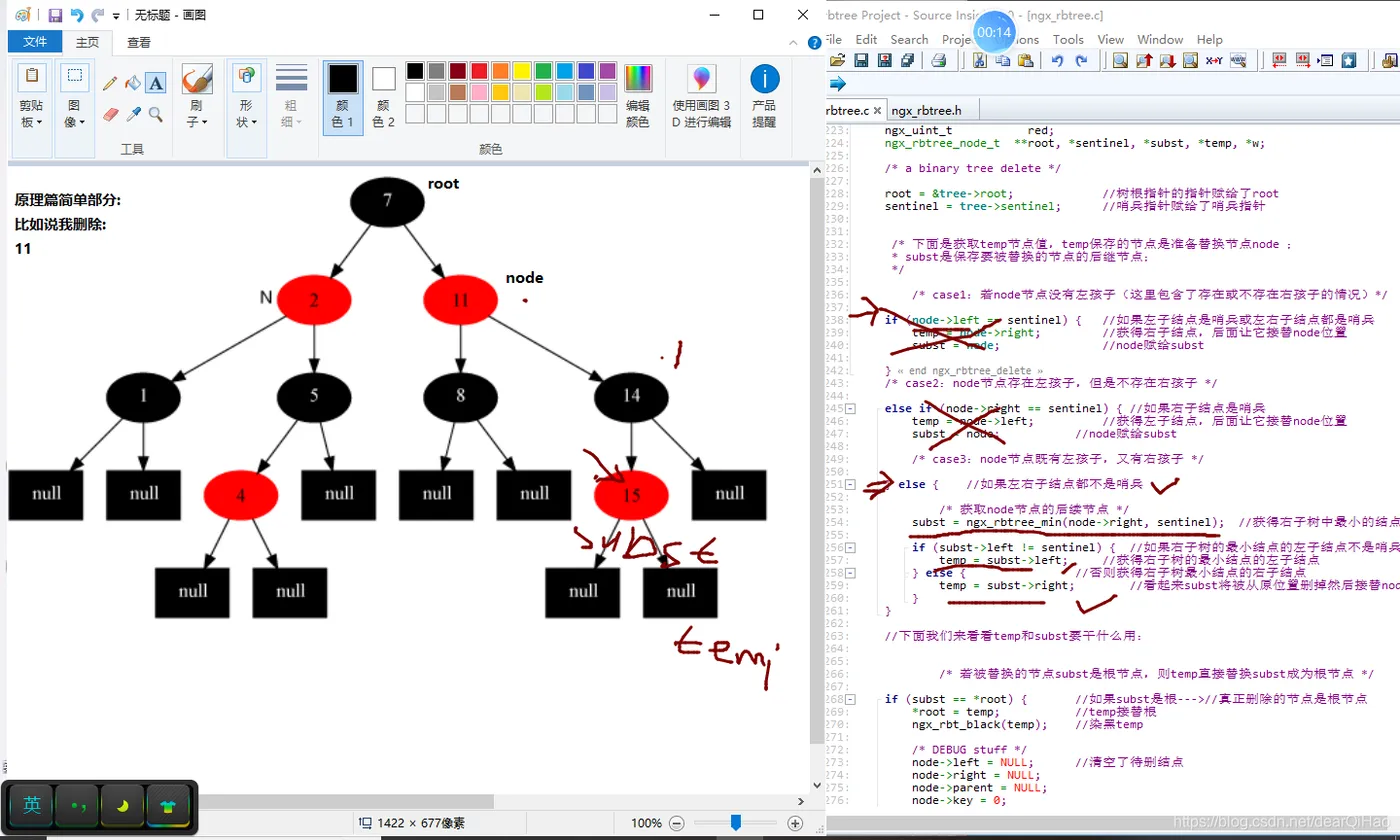Screen dimensions: 1400x840
Task: Click the Search magnifier icon in Source Insight
Action: (x=1121, y=60)
